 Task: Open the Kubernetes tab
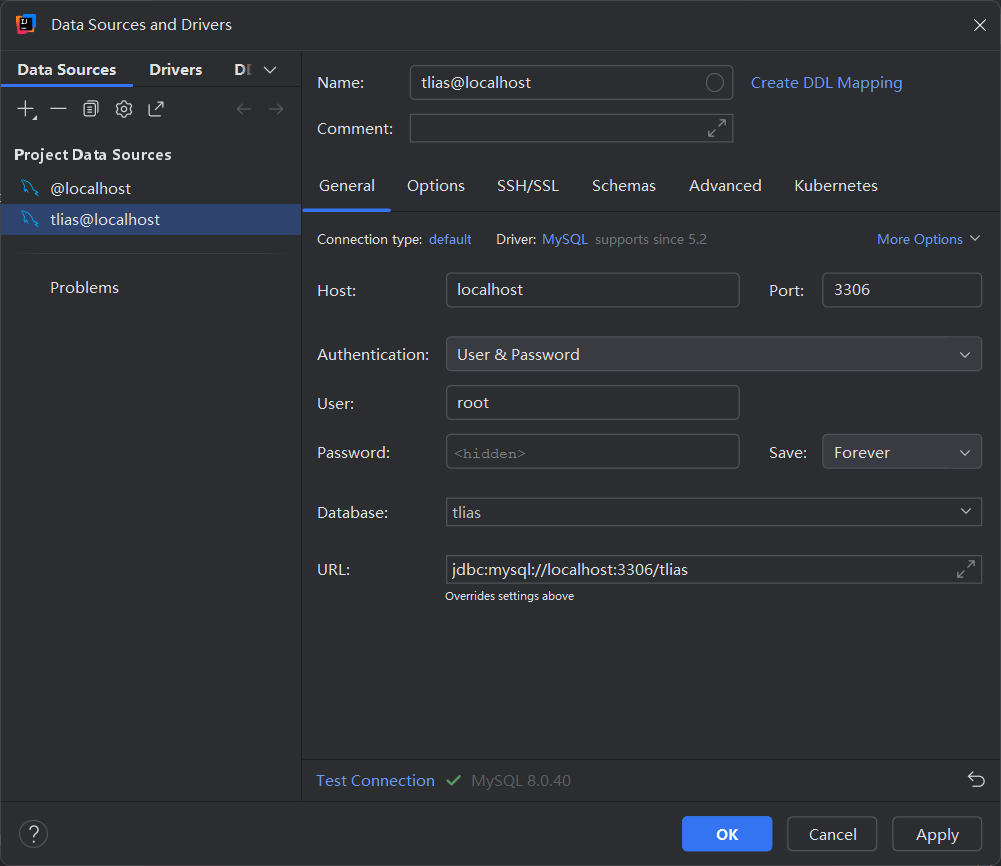tap(836, 186)
